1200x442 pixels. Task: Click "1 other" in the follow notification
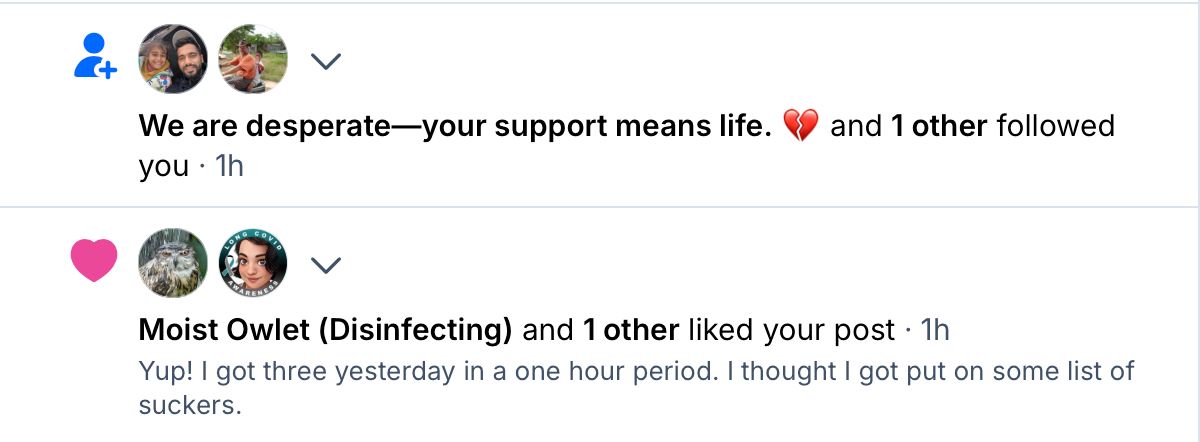pyautogui.click(x=939, y=127)
